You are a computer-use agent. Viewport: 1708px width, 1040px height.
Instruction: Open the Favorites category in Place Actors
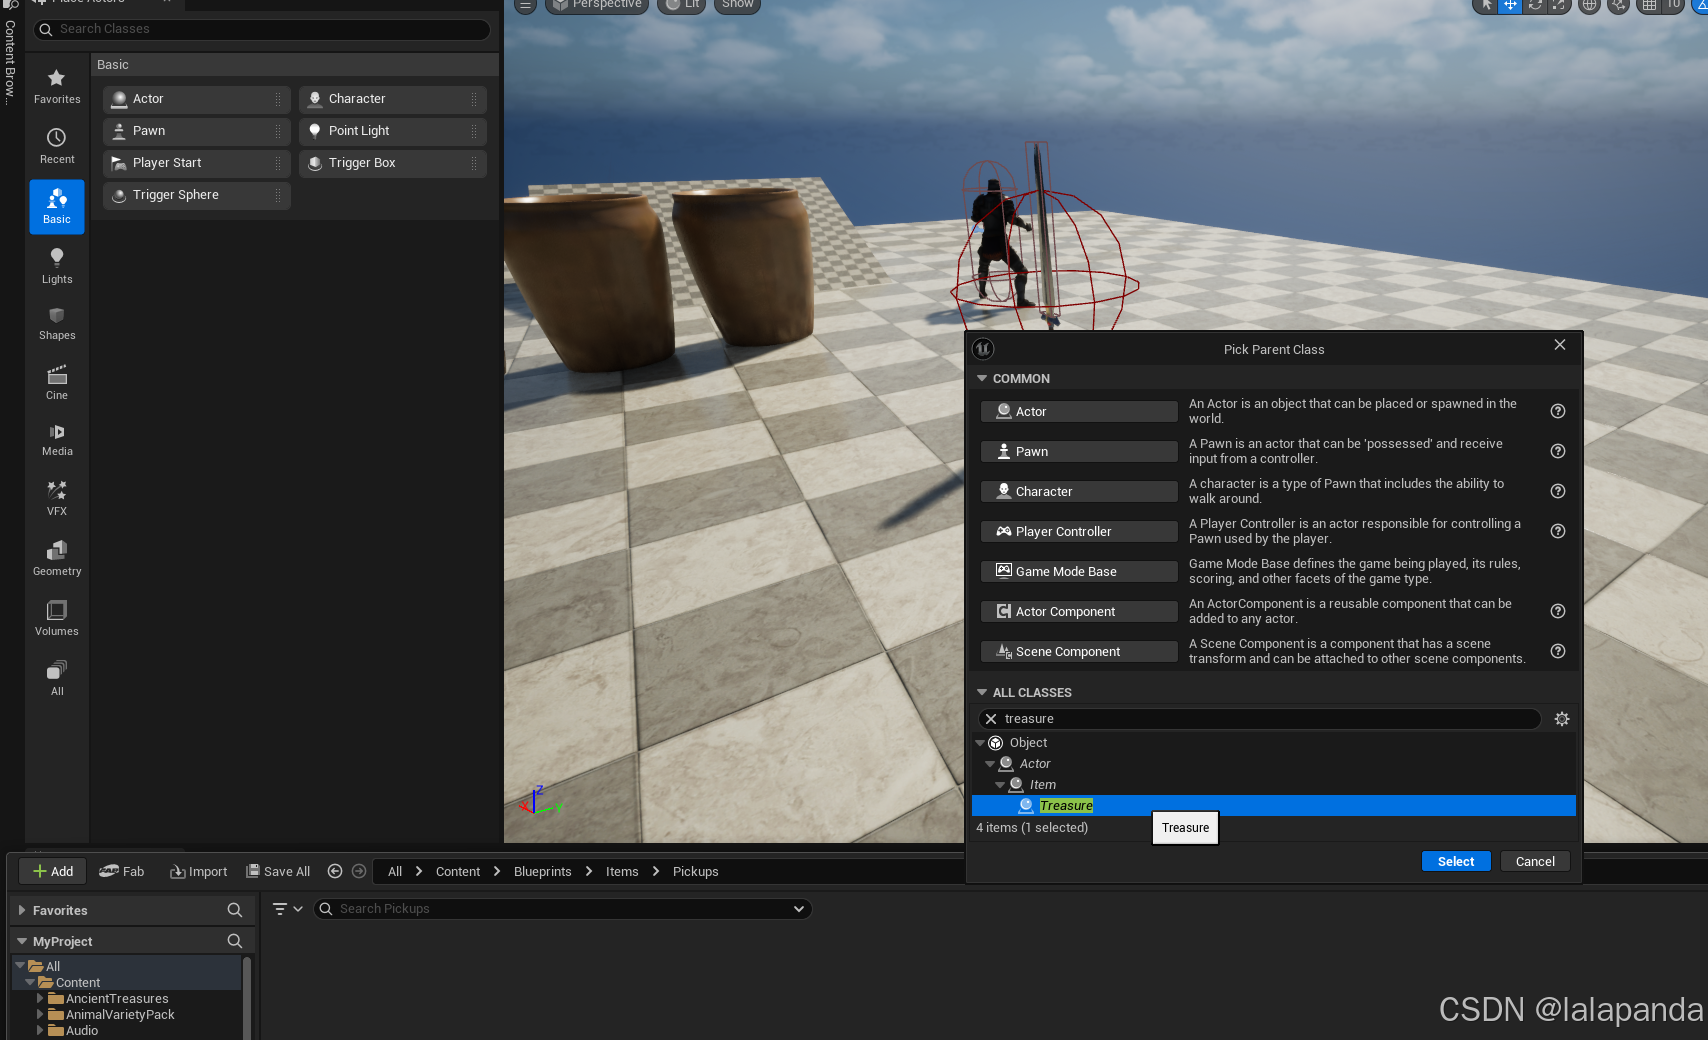click(x=57, y=86)
